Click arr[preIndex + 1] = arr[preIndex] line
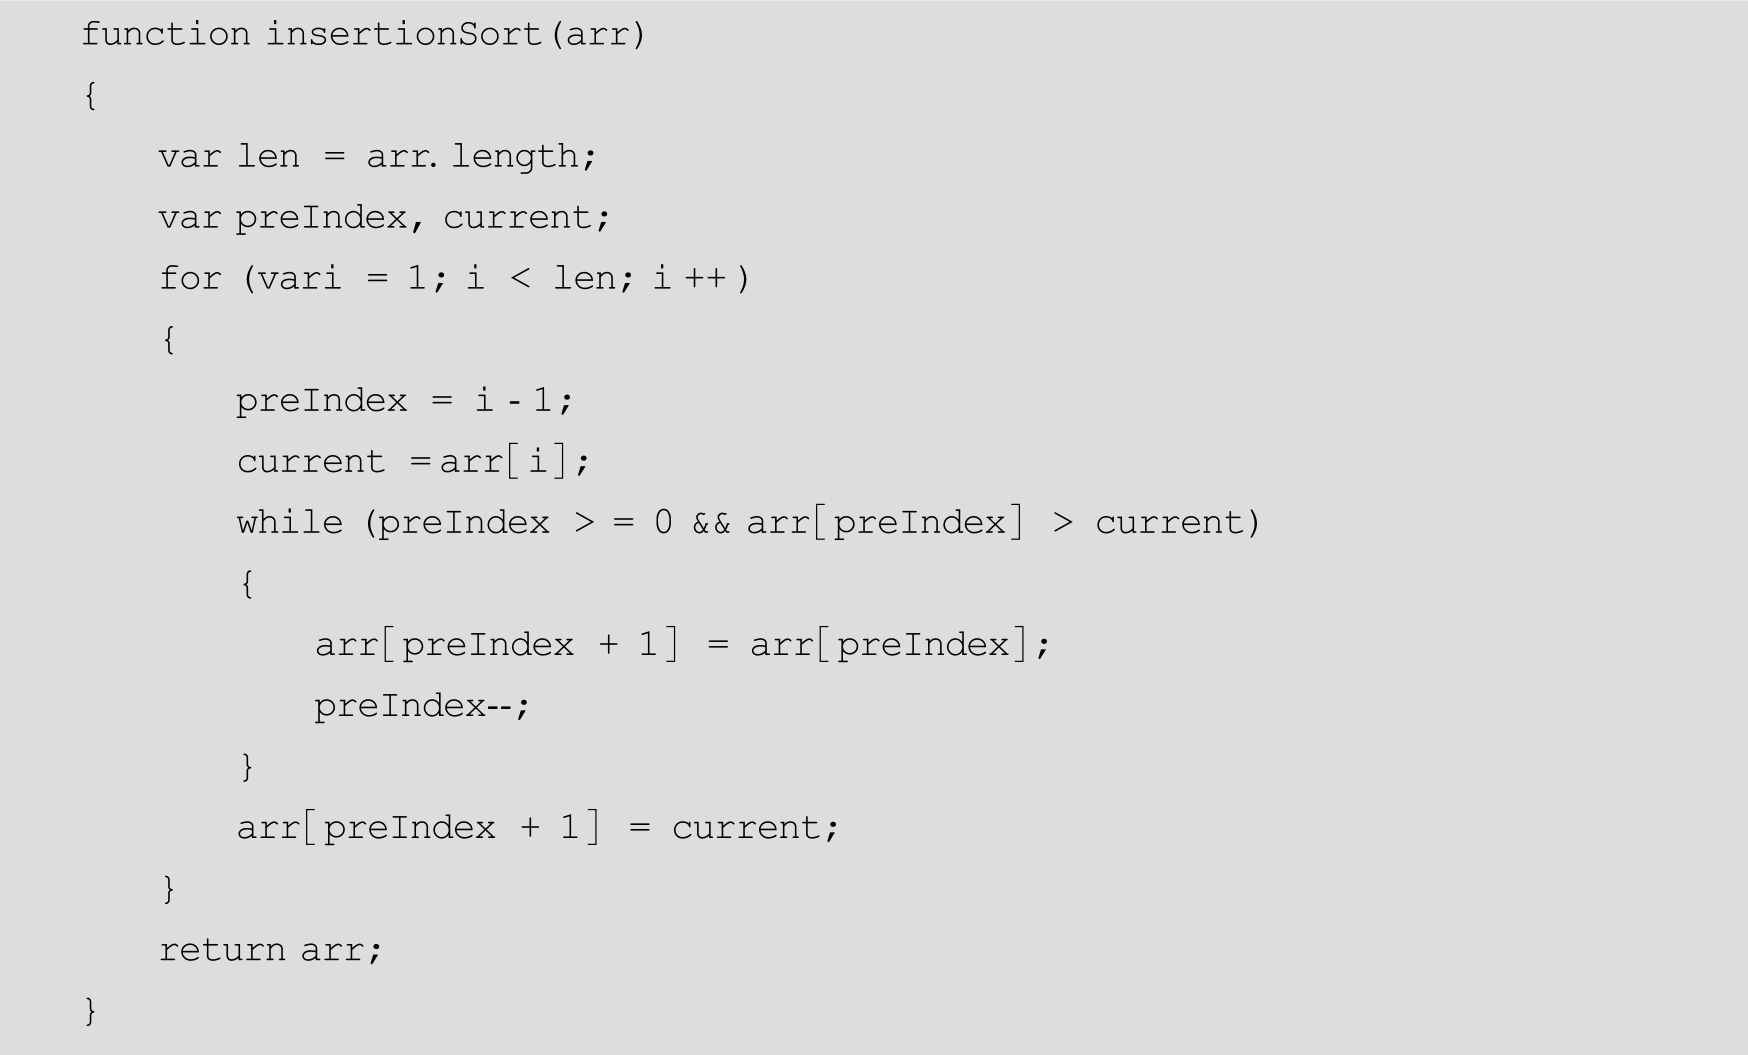This screenshot has height=1055, width=1748. 682,645
